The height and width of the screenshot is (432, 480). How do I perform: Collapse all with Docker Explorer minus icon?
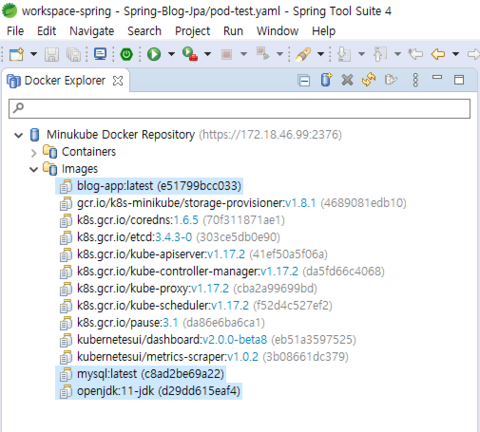coord(304,80)
